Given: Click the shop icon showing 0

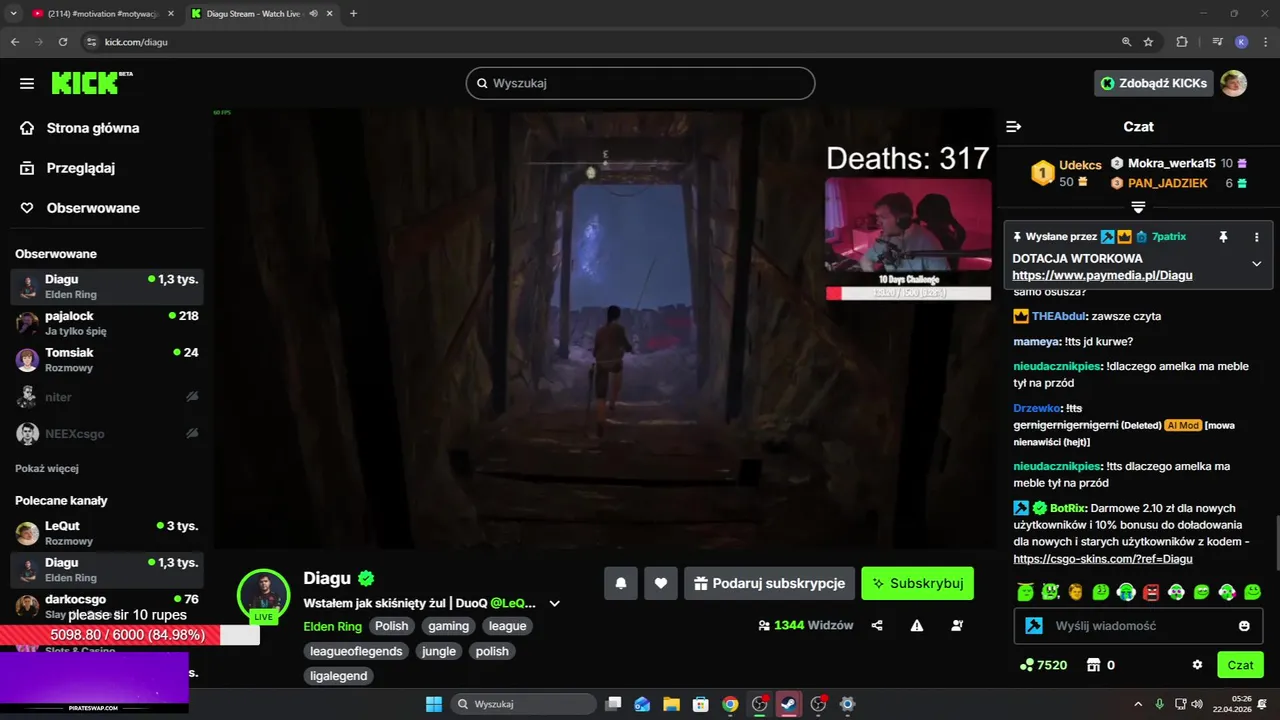Looking at the screenshot, I should (1093, 665).
